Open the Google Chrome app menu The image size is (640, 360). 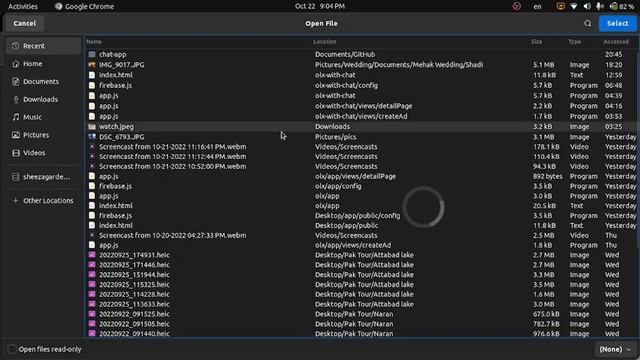pos(84,6)
